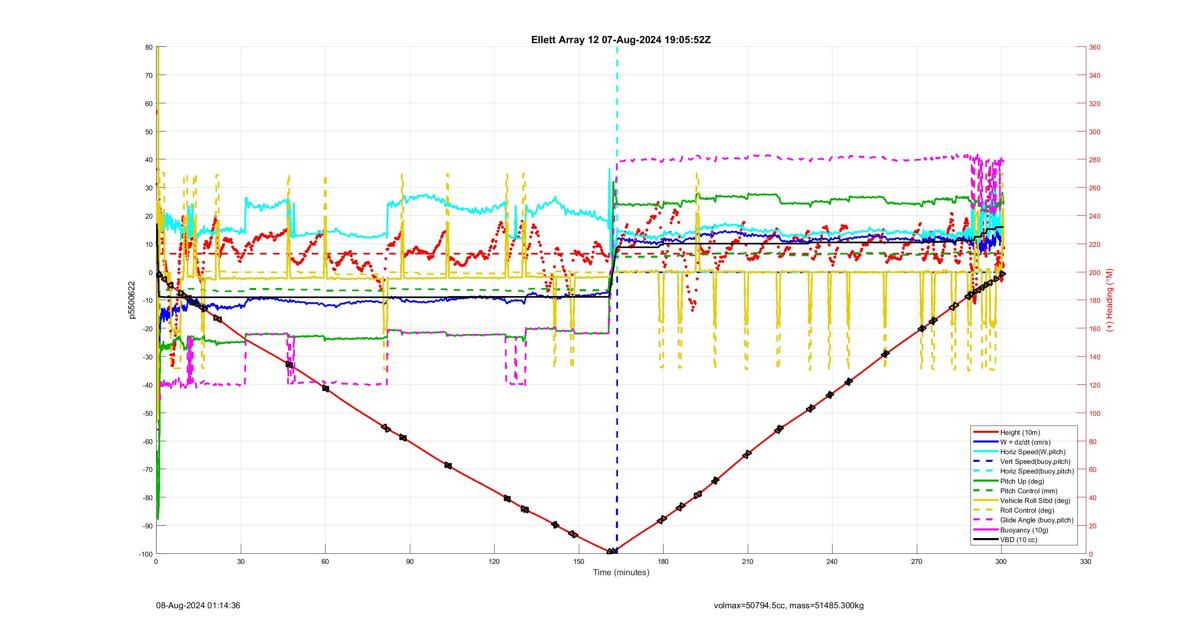Click the right heading axis tick "100"

[x=1095, y=413]
